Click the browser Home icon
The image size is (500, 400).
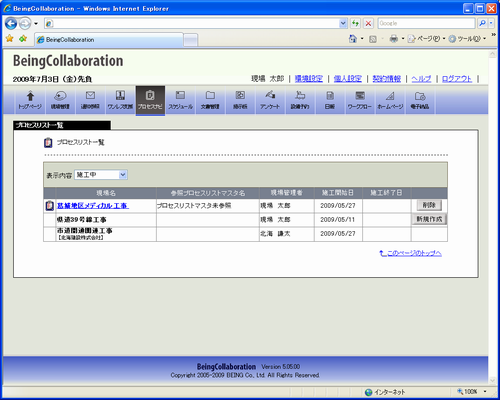(352, 39)
